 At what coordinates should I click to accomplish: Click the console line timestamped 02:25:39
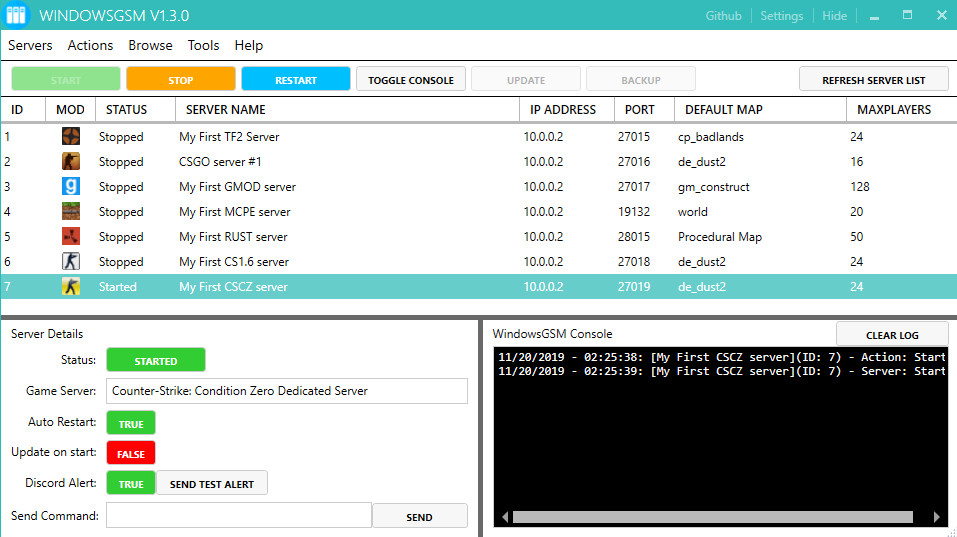click(721, 371)
